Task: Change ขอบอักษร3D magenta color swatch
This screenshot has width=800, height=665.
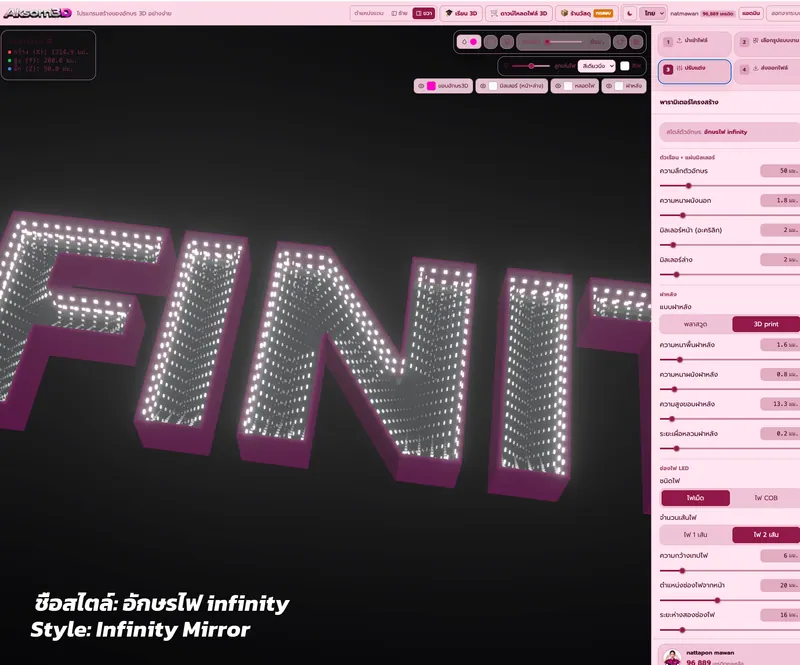Action: pos(431,86)
